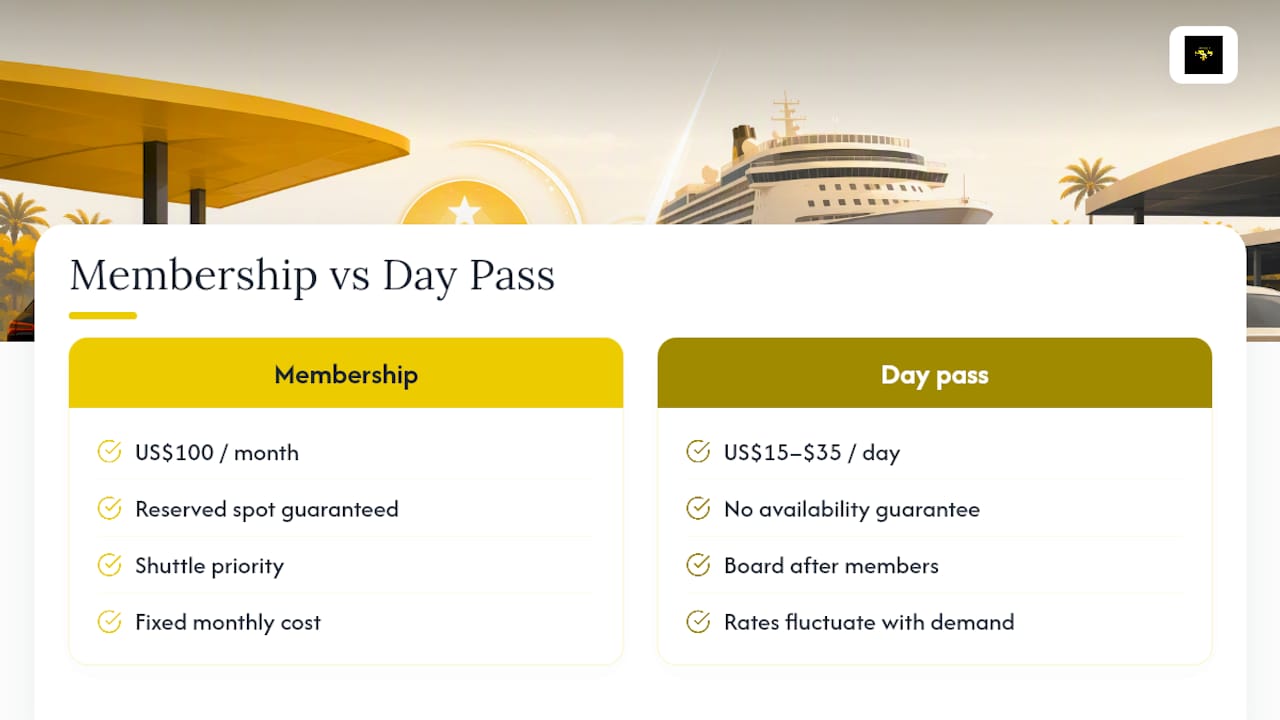Click check icon beside US$15–$35 / day
Screen dimensions: 1280x720
pos(698,452)
